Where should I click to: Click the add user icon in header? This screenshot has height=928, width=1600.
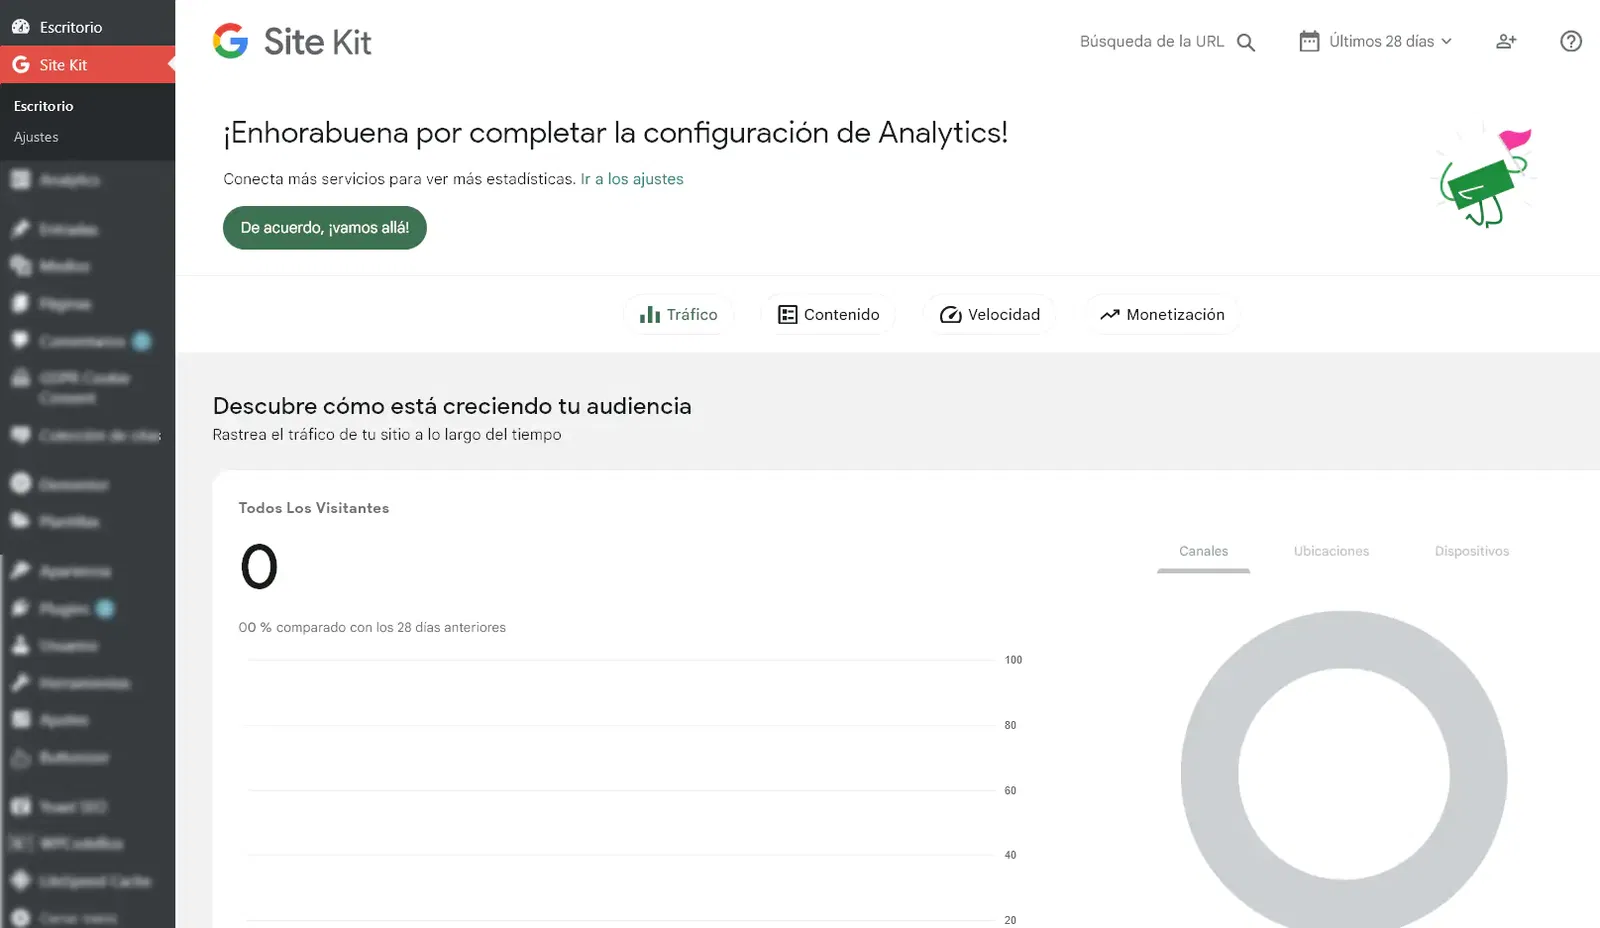(x=1506, y=41)
